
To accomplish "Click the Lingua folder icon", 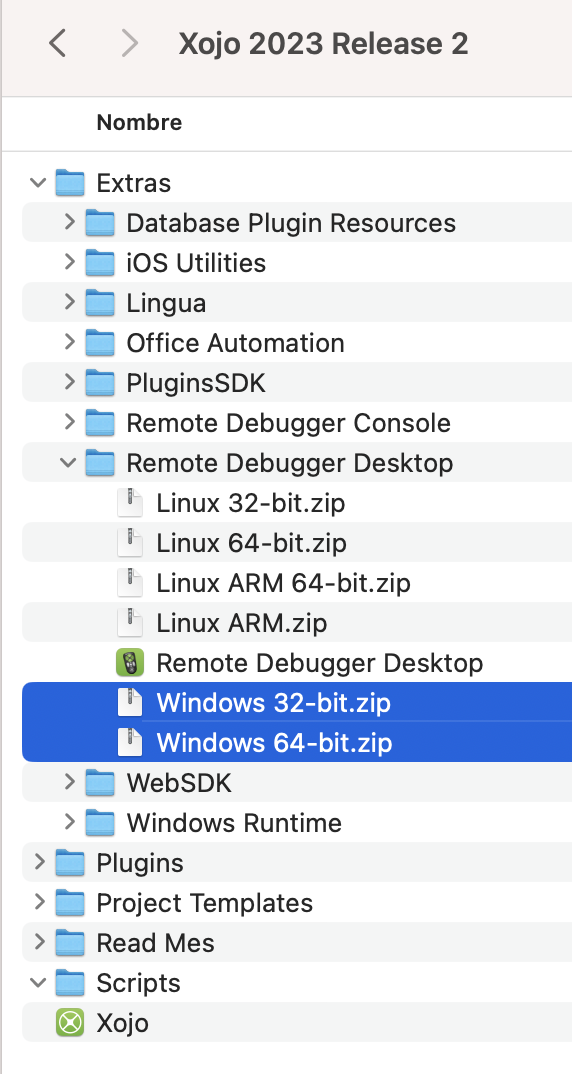I will 100,303.
